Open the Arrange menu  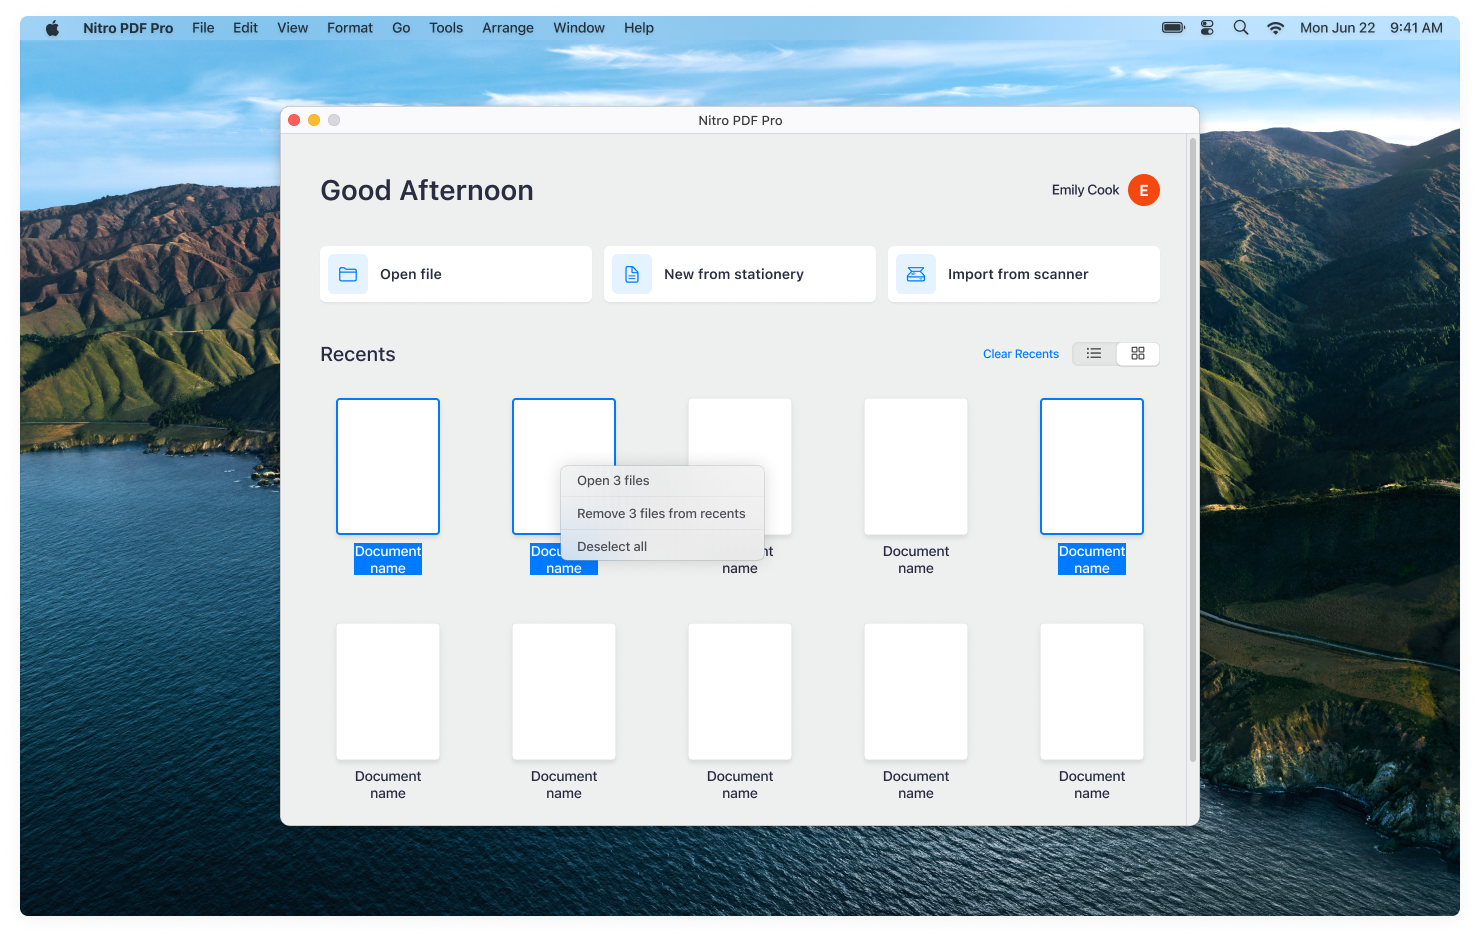coord(507,27)
